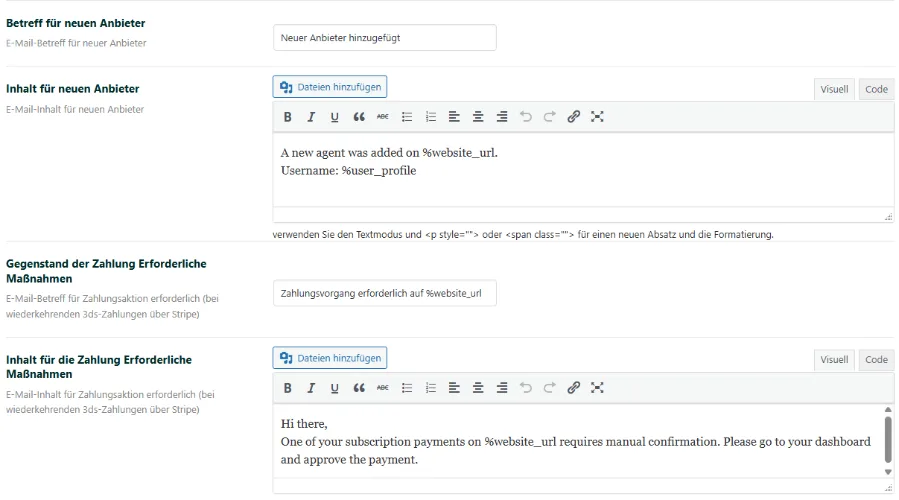Apply strikethrough in the payment action content editor

(382, 388)
